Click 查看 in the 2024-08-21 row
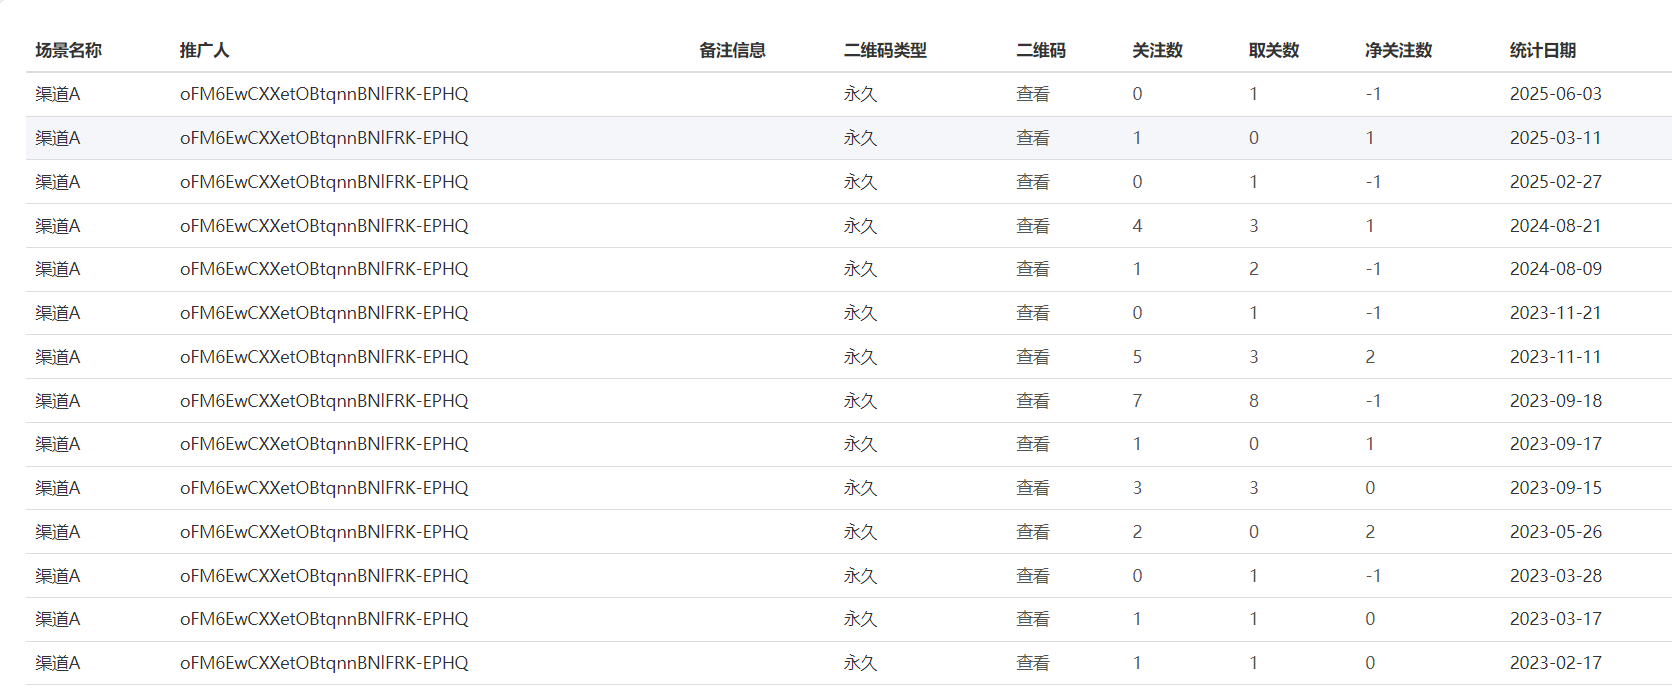Viewport: 1672px width, 697px height. click(1032, 226)
